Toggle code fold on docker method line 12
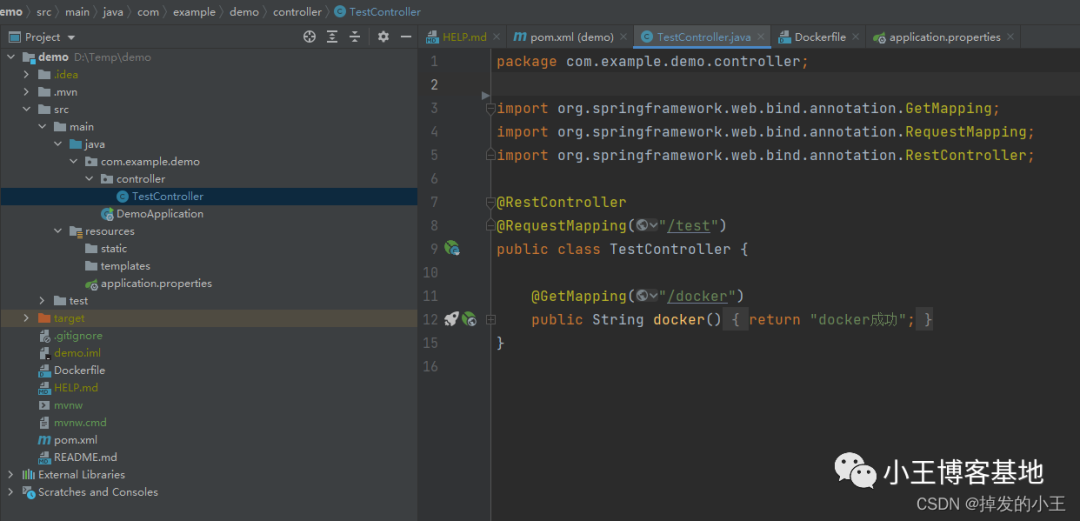The width and height of the screenshot is (1080, 521). click(490, 320)
